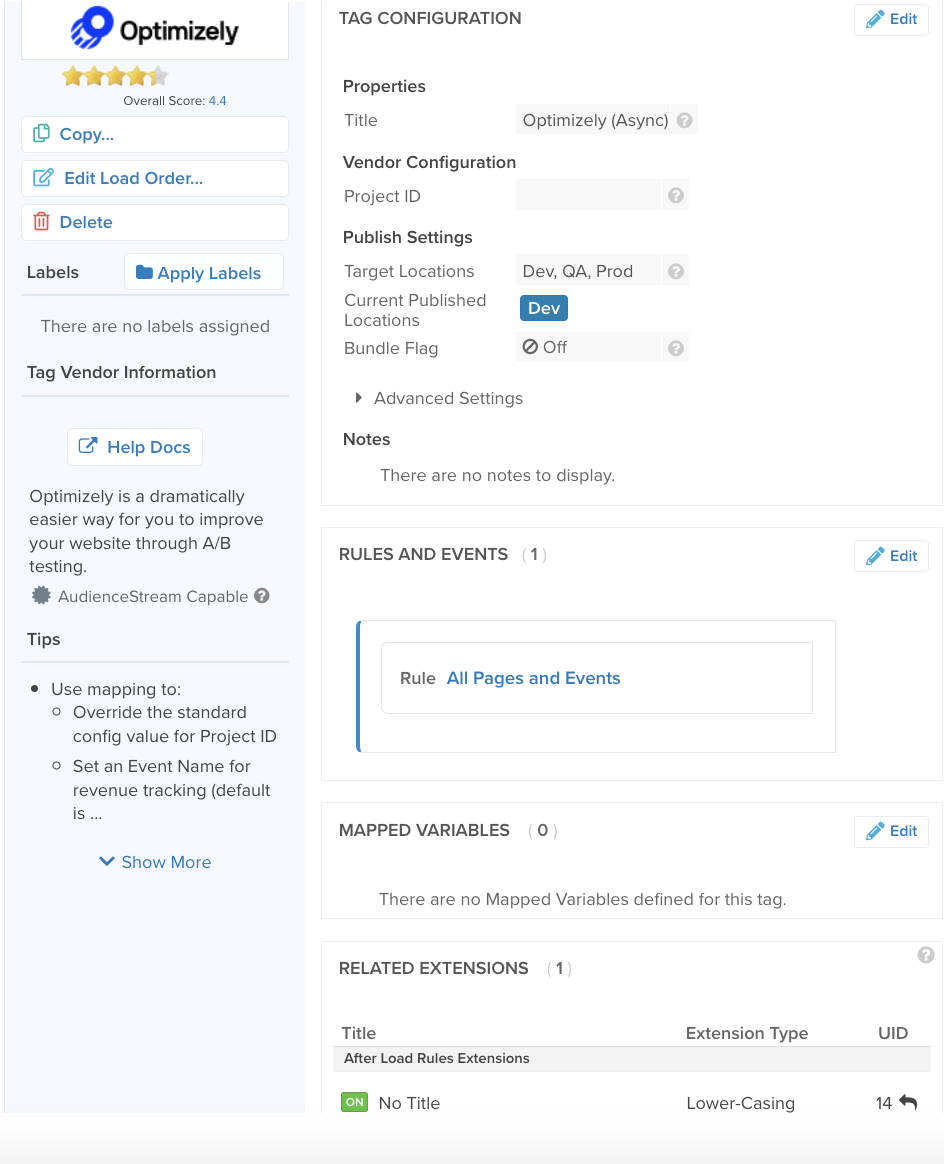Edit the Rules and Events section

coord(891,556)
